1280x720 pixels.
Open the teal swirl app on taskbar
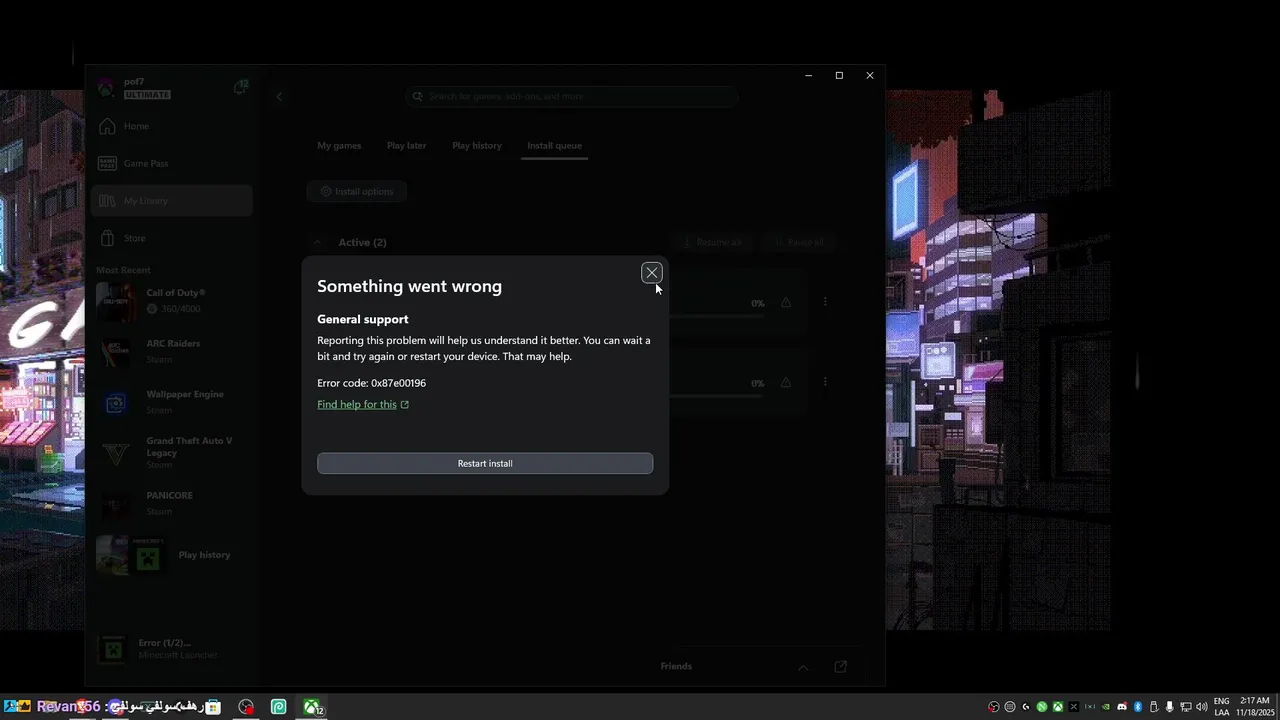[x=279, y=707]
